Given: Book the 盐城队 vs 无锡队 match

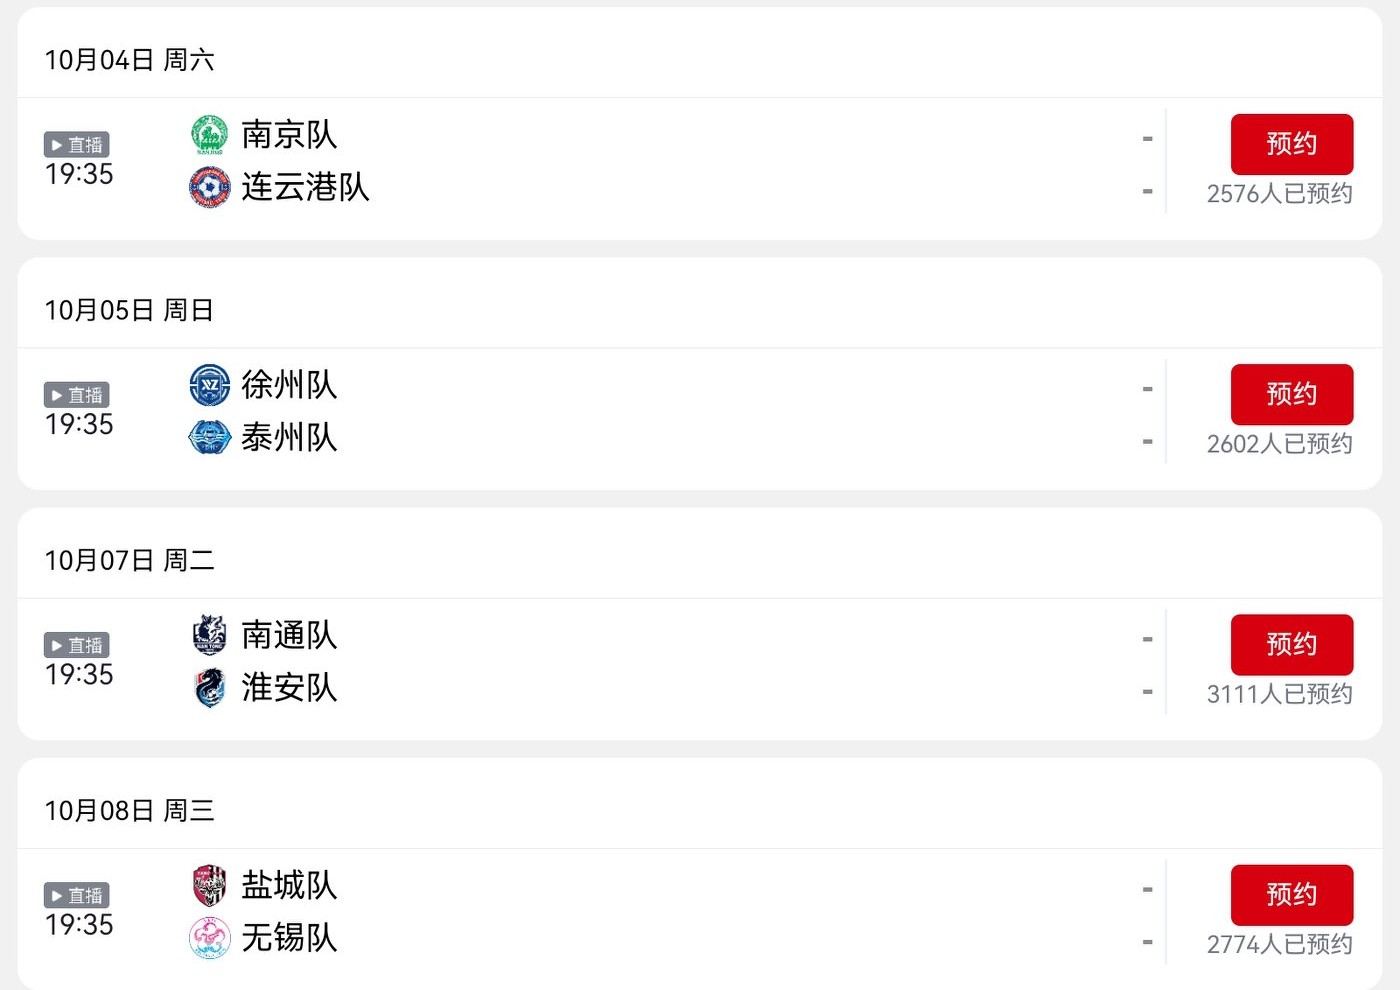Looking at the screenshot, I should pos(1291,894).
